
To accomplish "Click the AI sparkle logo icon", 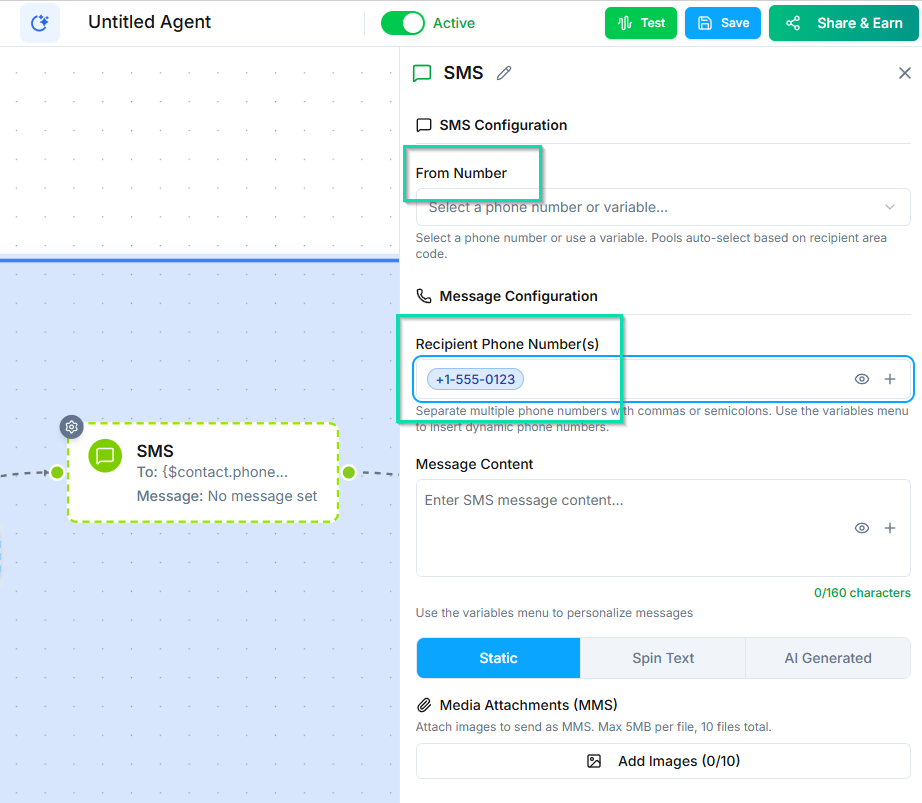I will pyautogui.click(x=40, y=23).
